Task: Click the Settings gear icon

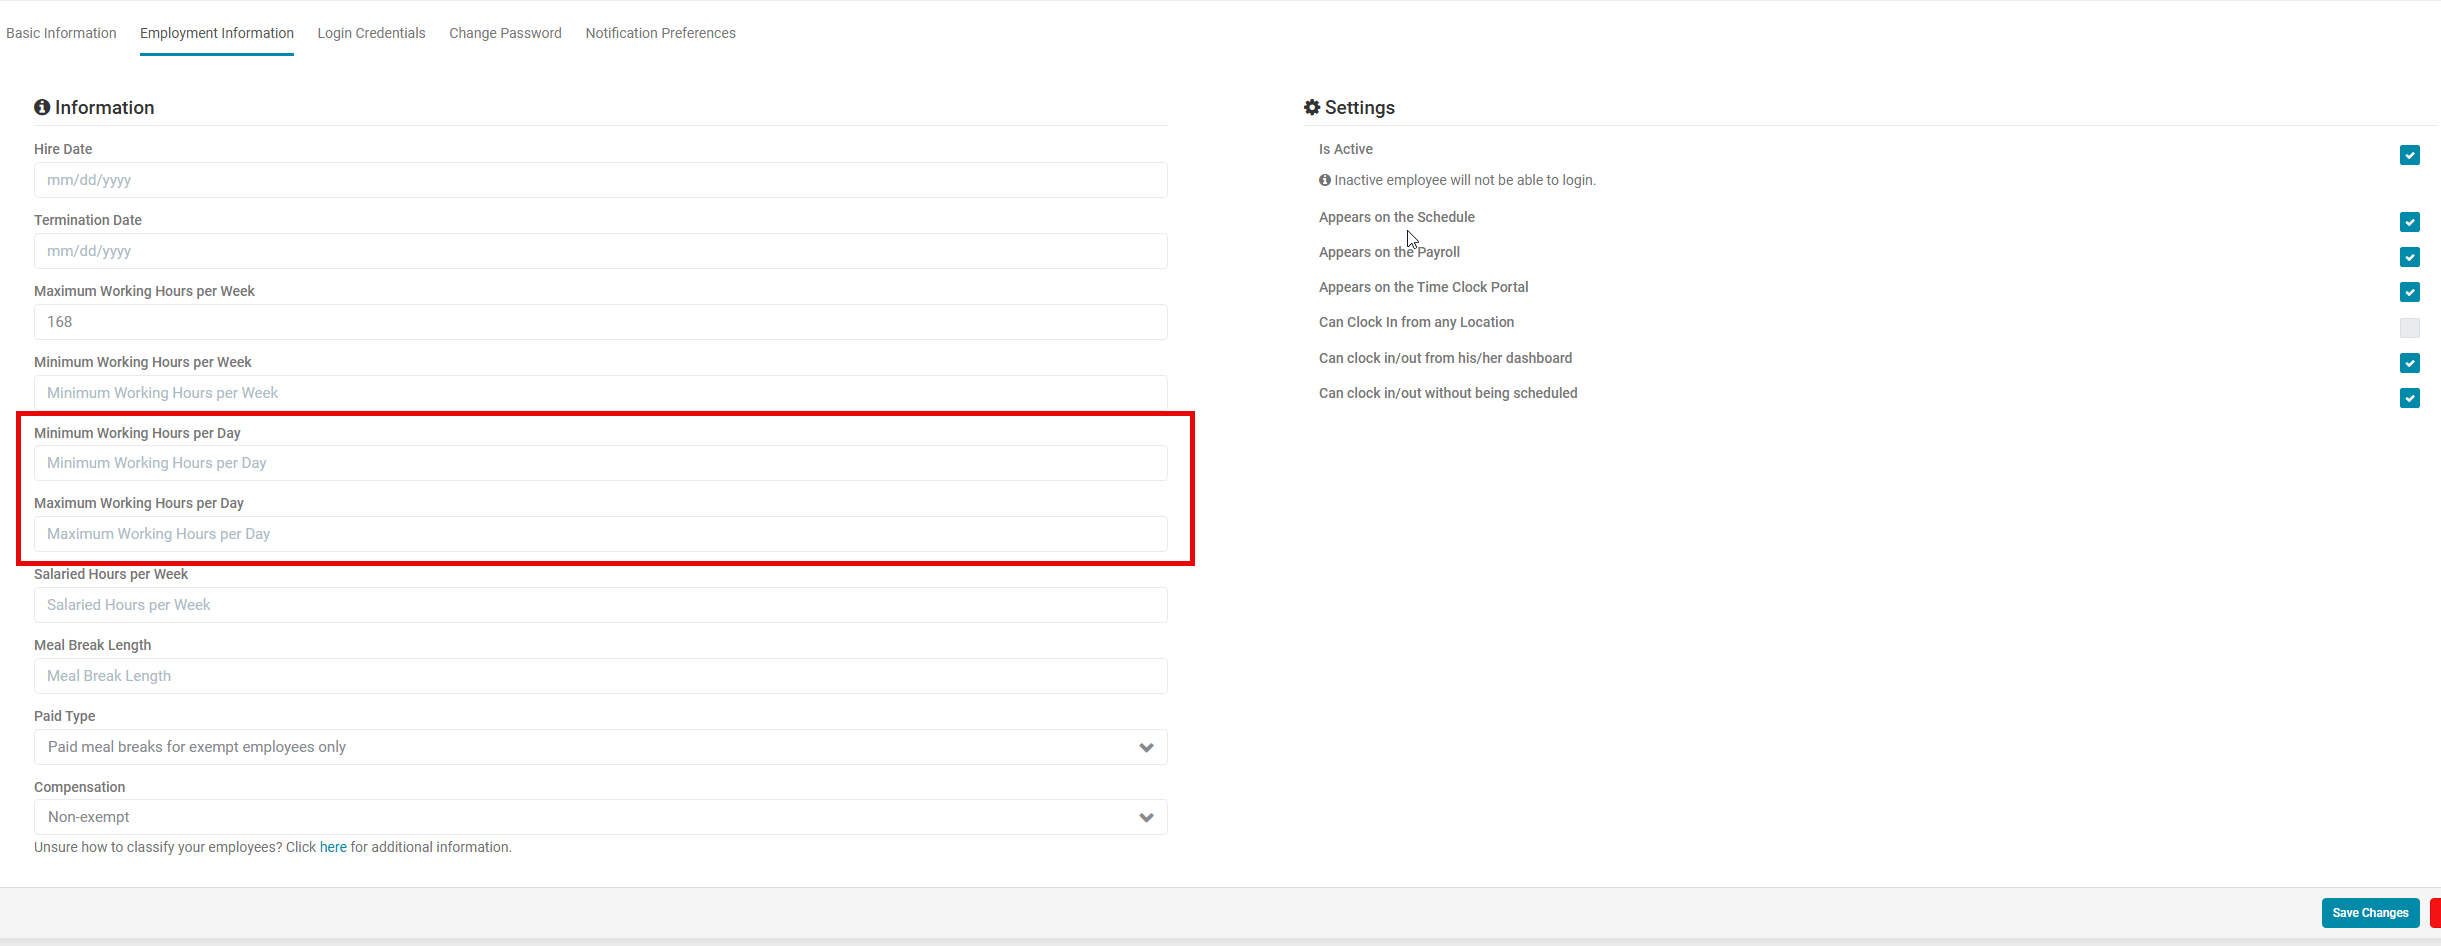Action: [x=1312, y=107]
